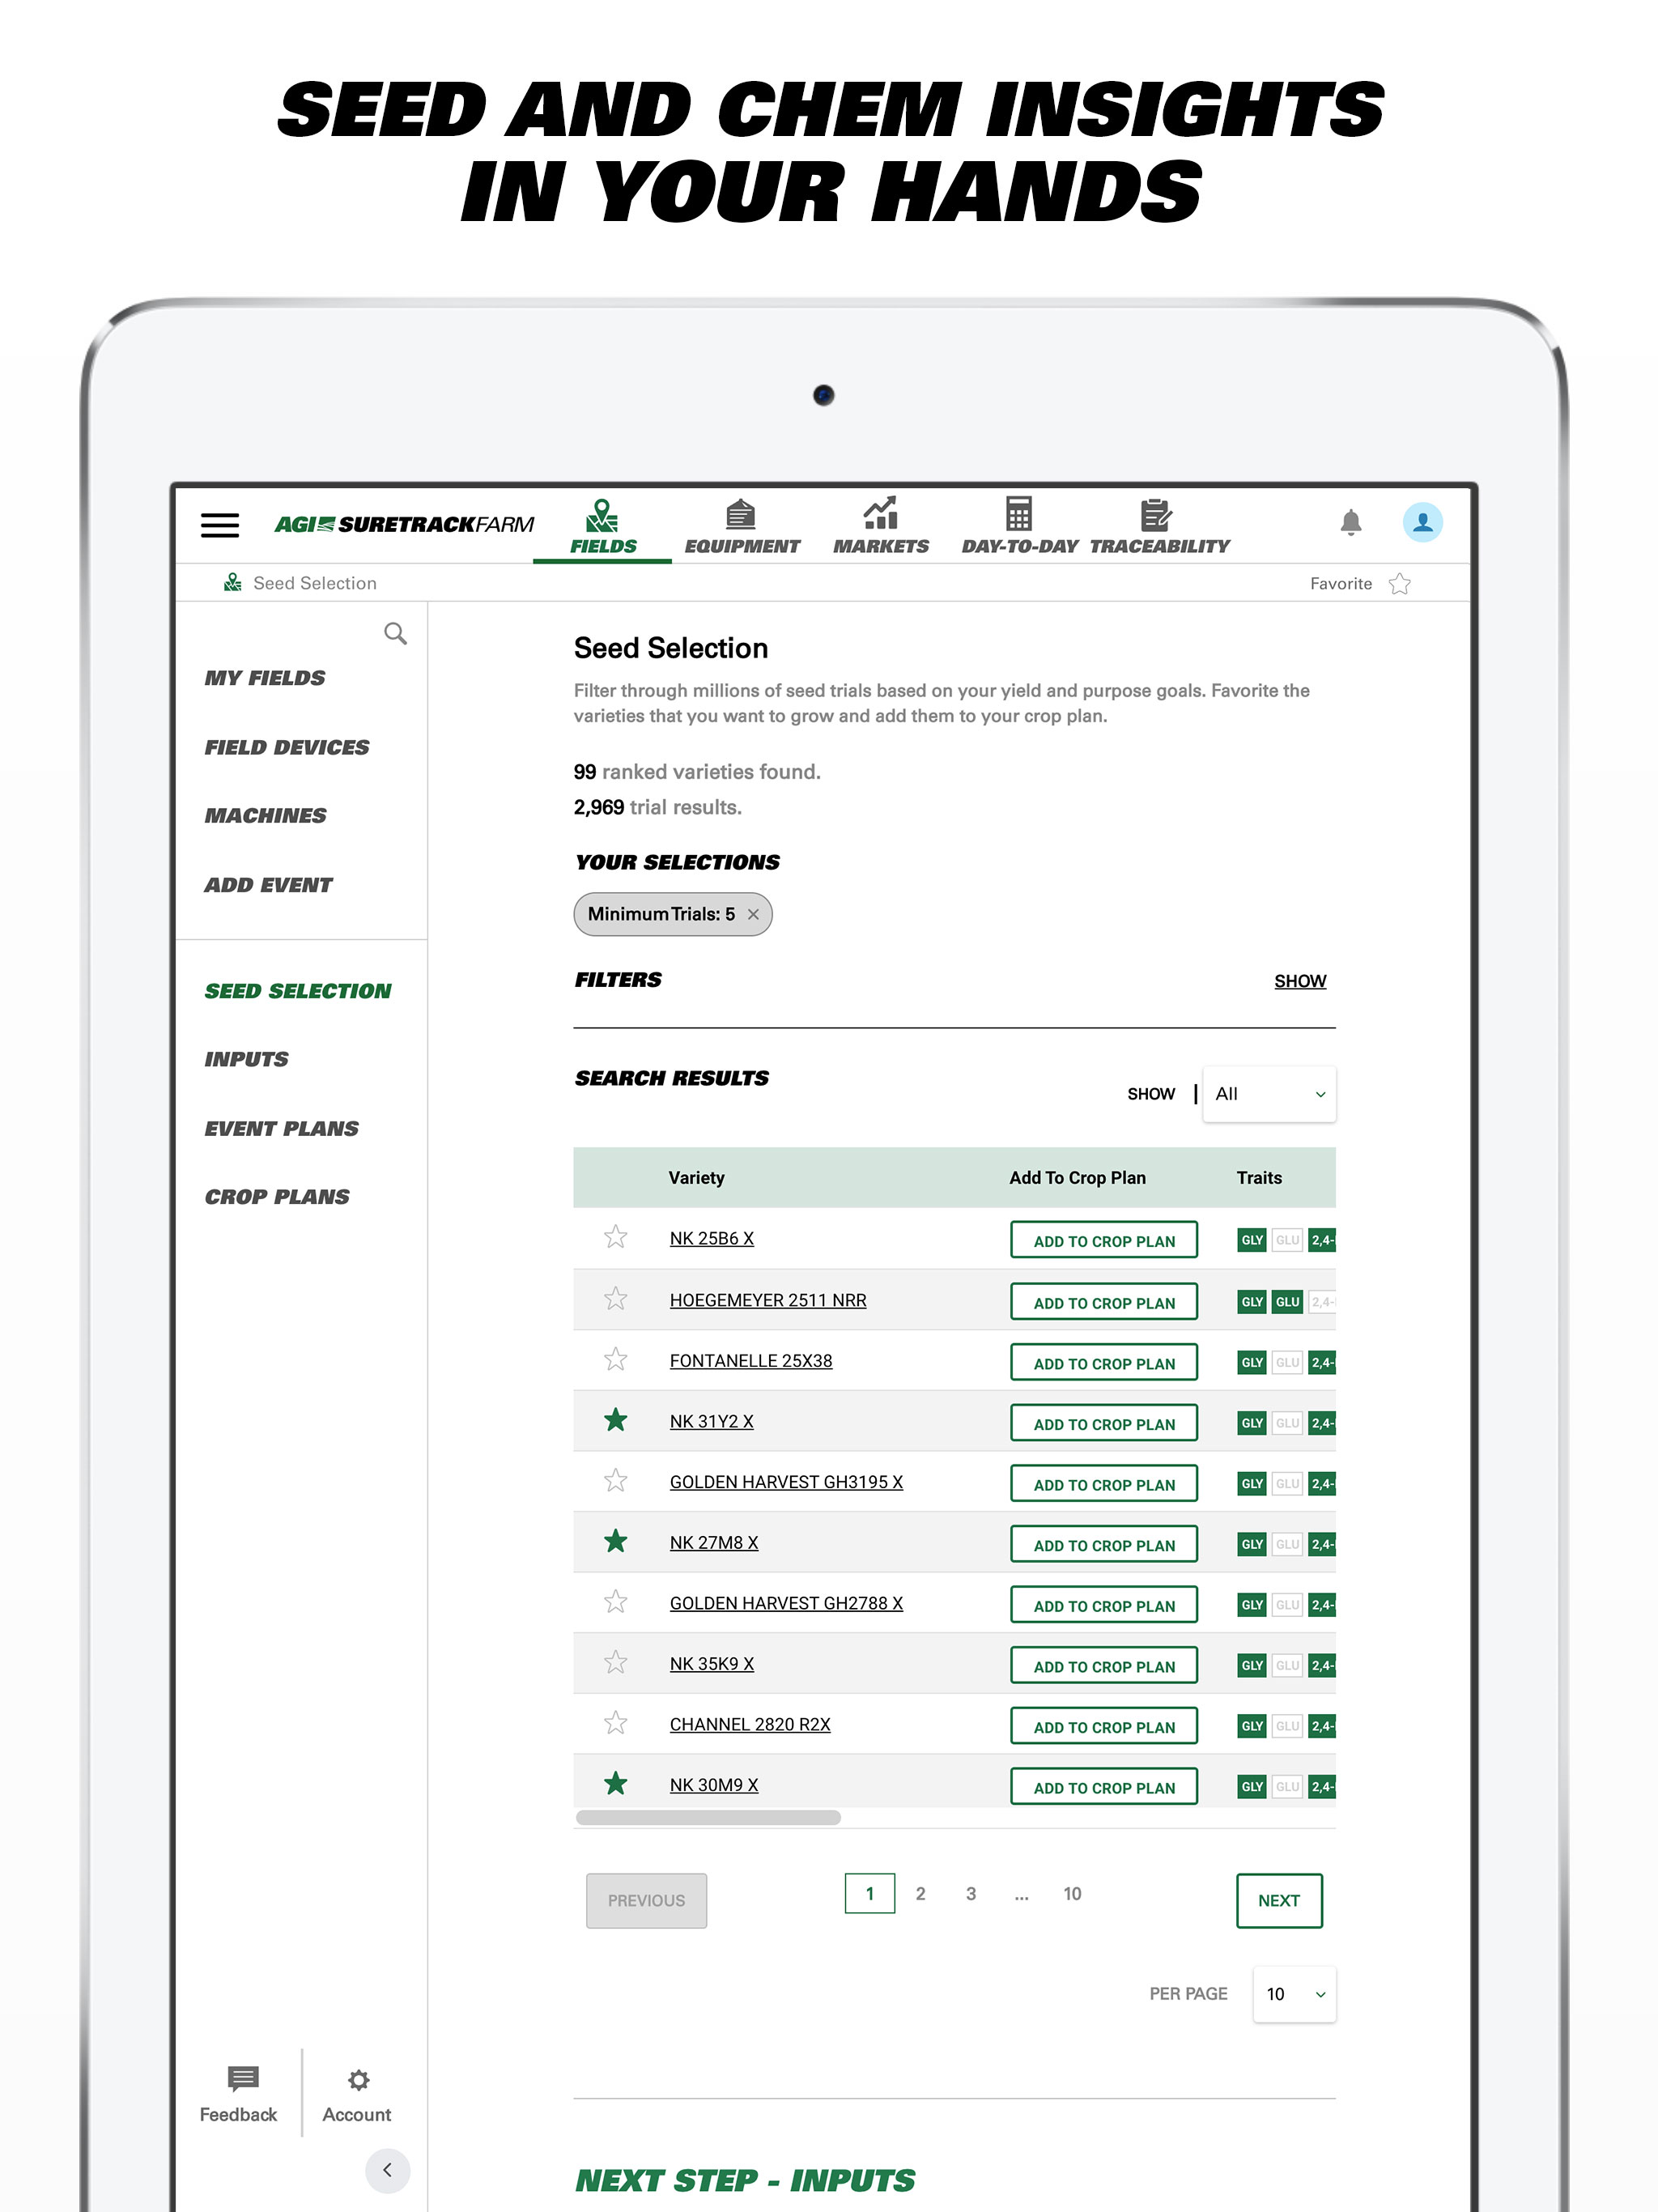Open Crop Plans in sidebar

[277, 1197]
